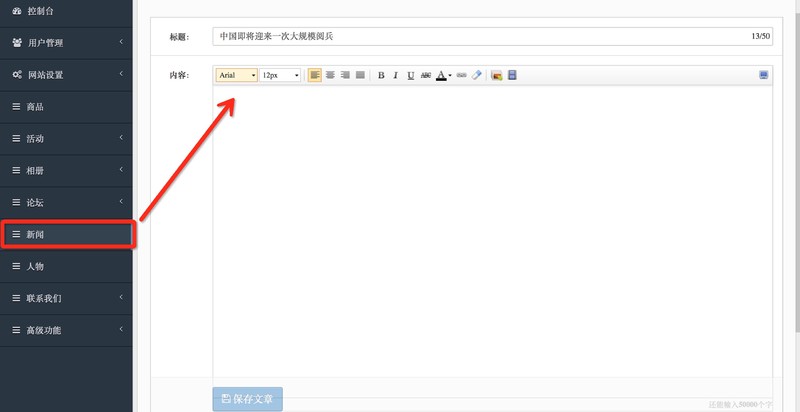
Task: Align text left in editor
Action: (x=315, y=75)
